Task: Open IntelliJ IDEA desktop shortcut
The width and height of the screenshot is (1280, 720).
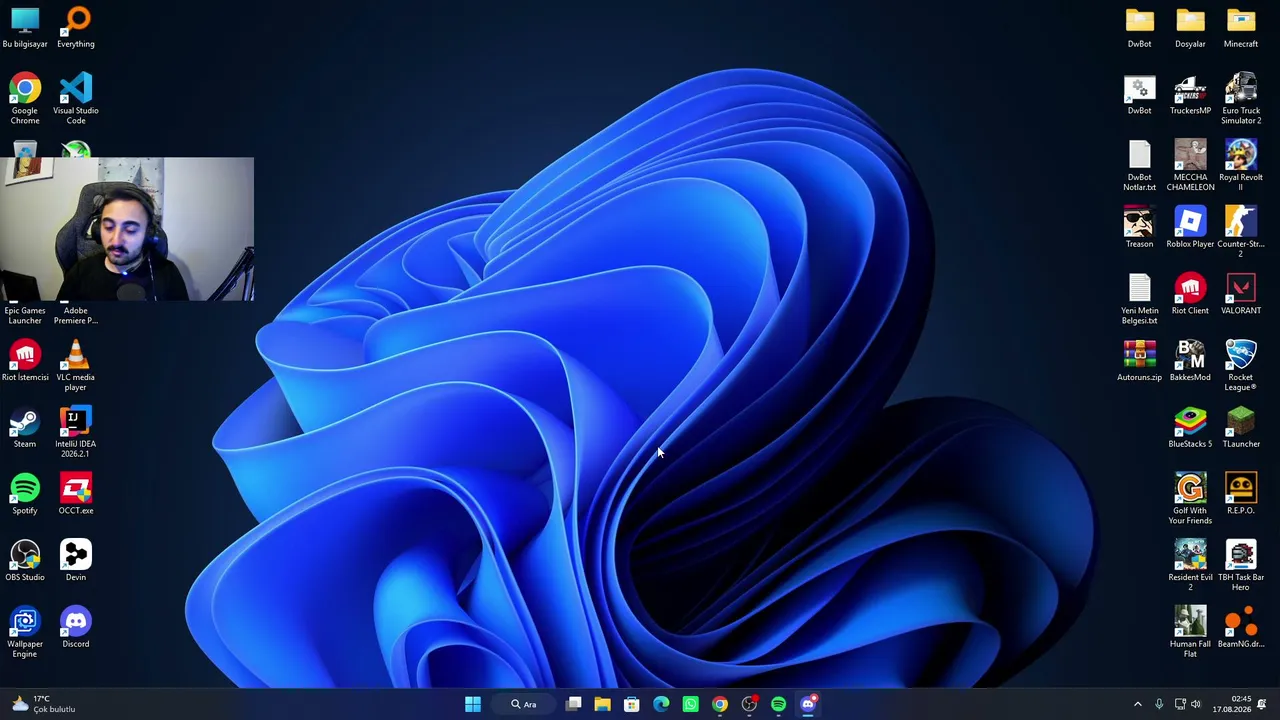Action: click(76, 432)
